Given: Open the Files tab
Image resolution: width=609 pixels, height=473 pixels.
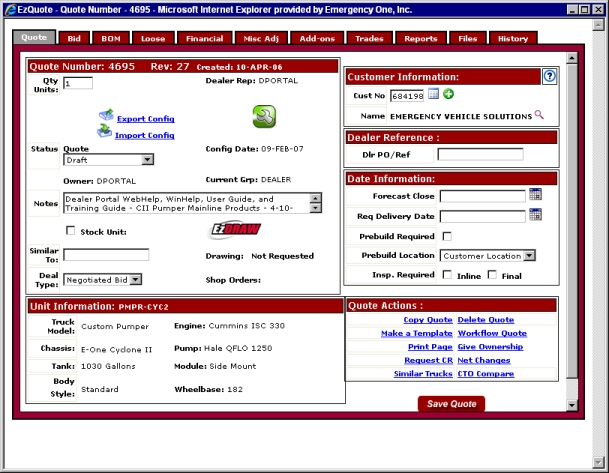Looking at the screenshot, I should tap(468, 38).
